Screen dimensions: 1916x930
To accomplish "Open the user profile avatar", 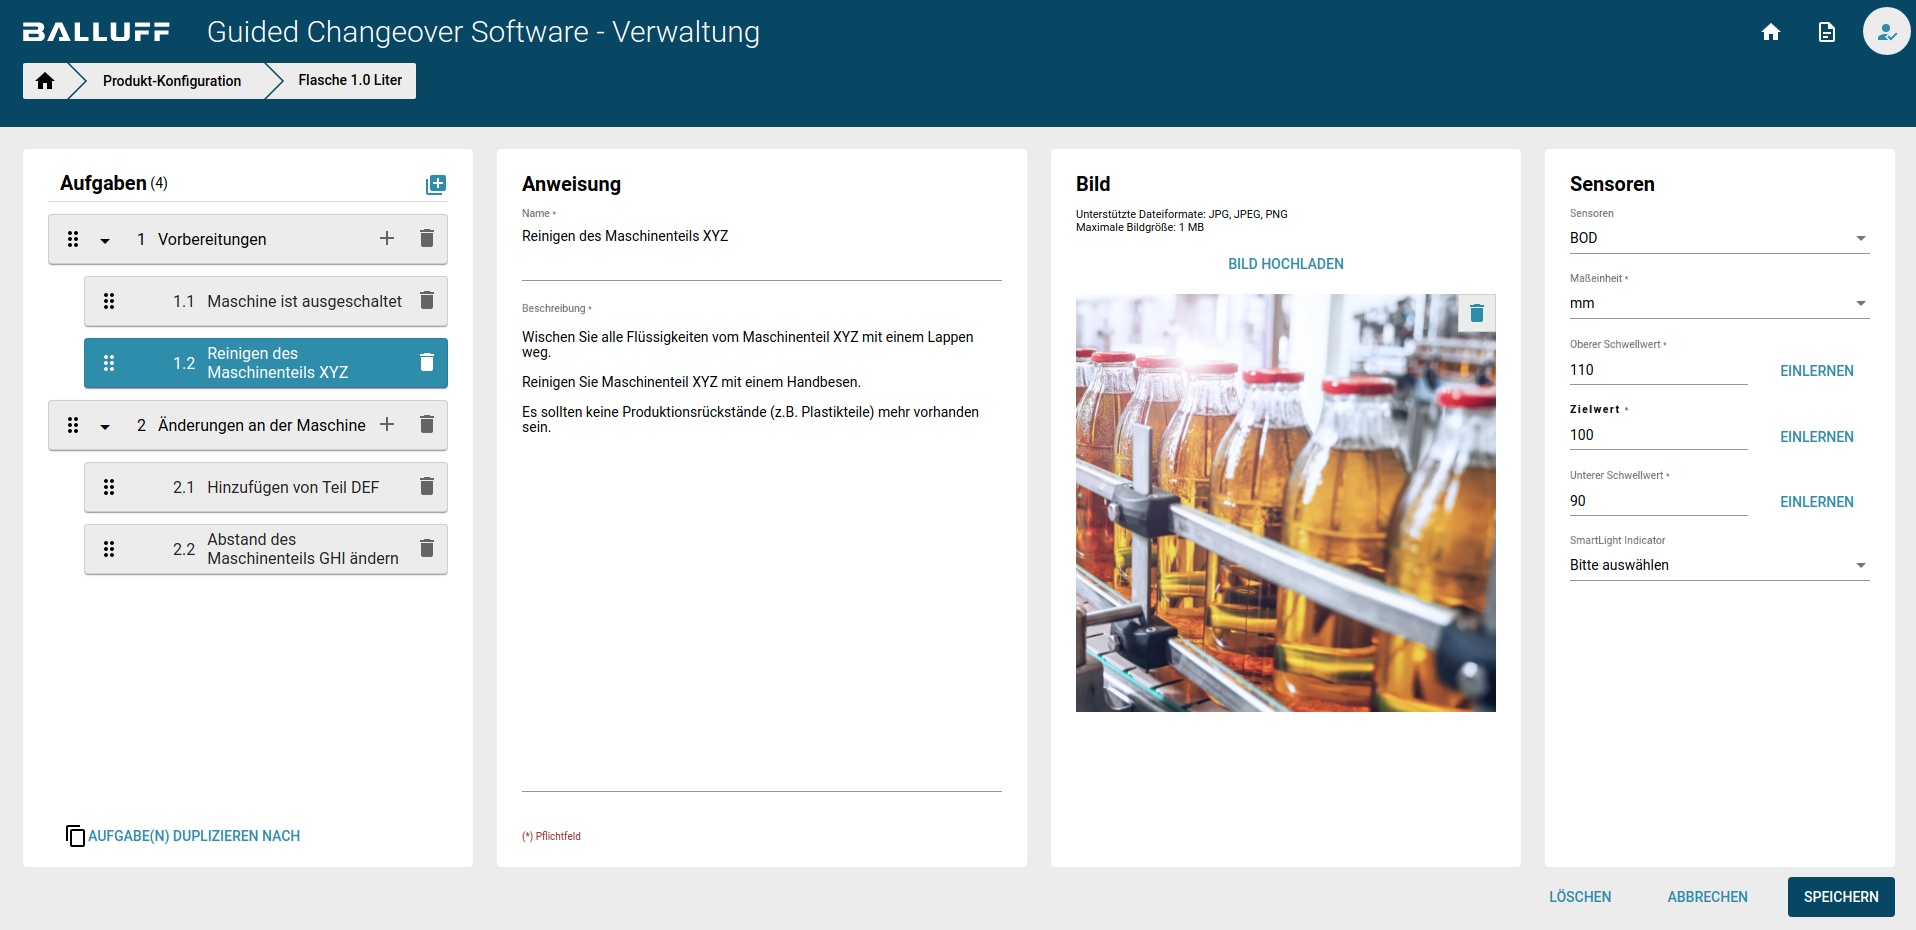I will (1886, 32).
